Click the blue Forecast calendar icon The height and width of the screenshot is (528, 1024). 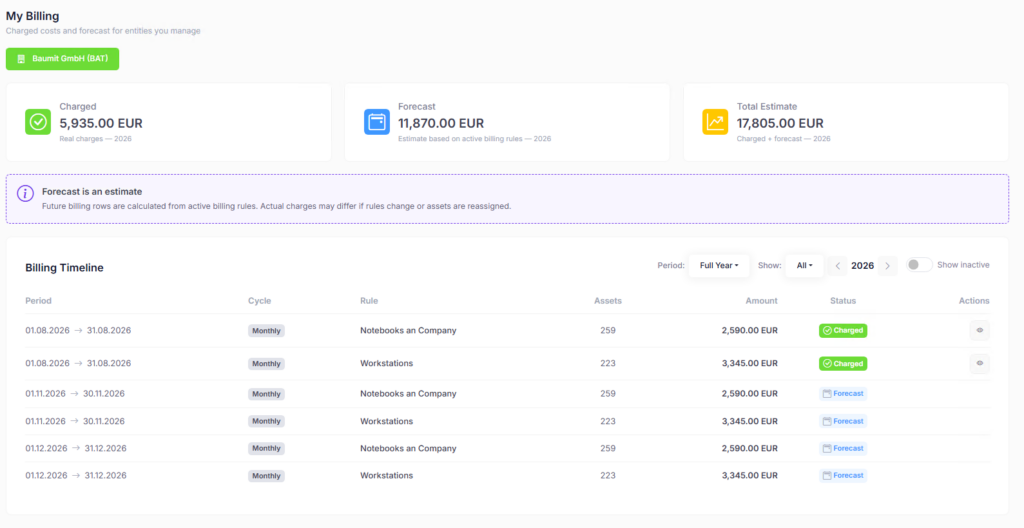377,122
